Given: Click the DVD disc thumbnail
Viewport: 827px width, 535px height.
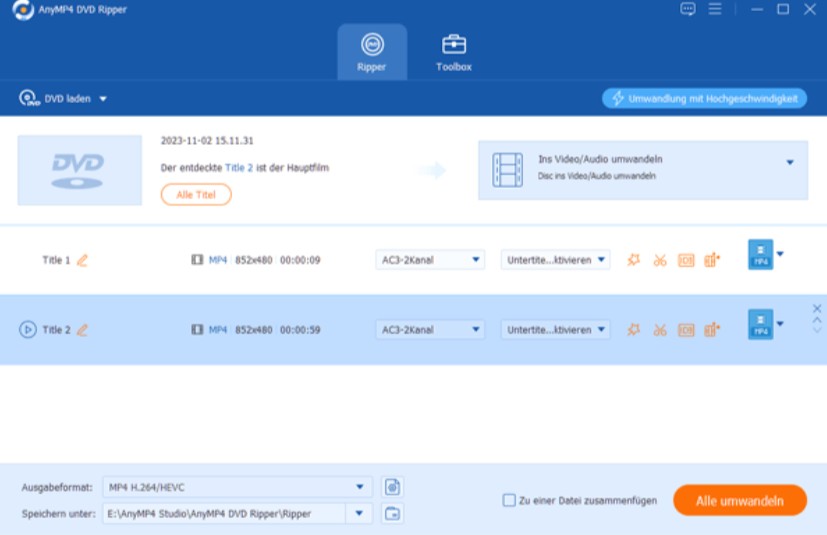Looking at the screenshot, I should (80, 170).
